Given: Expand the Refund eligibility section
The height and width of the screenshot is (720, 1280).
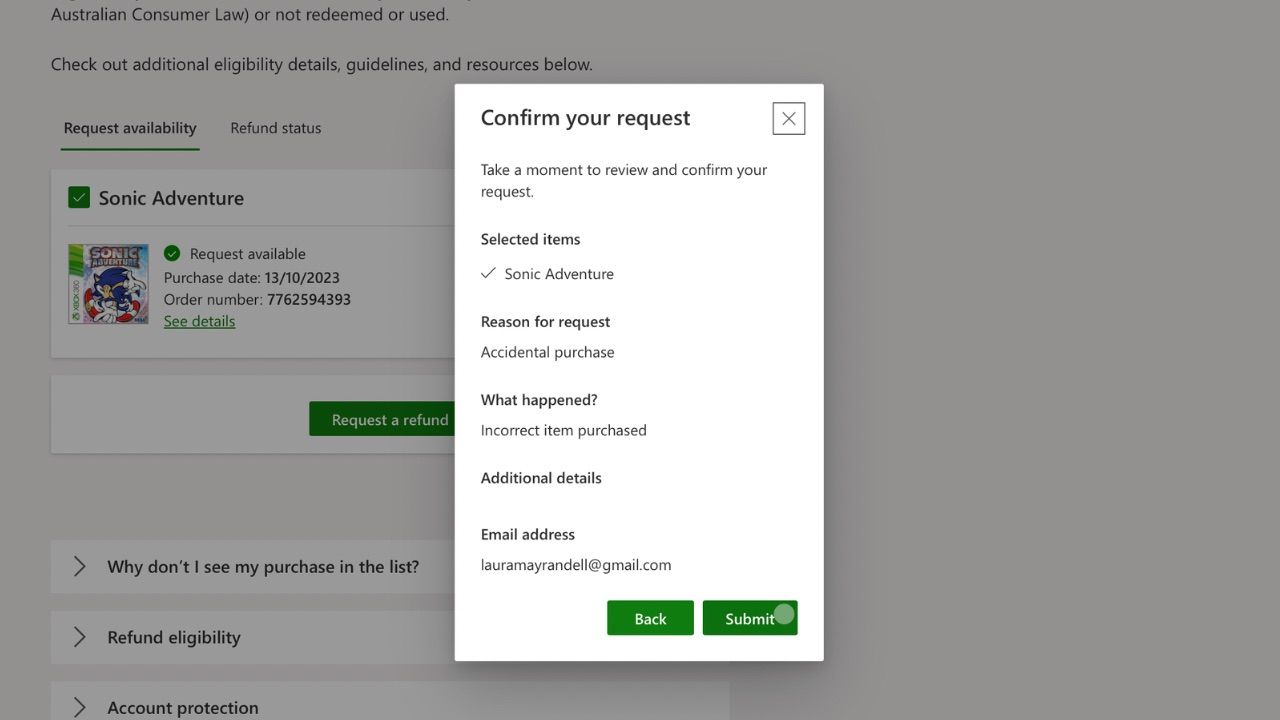Looking at the screenshot, I should point(173,637).
